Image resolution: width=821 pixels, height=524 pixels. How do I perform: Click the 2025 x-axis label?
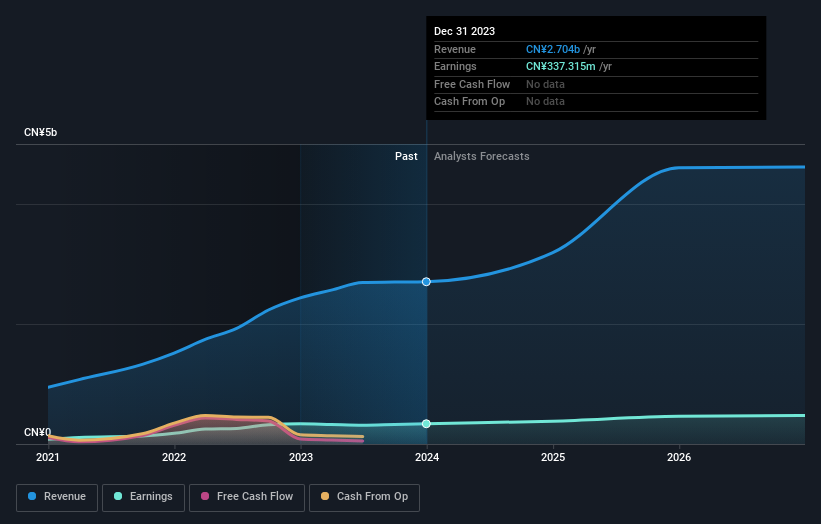(553, 458)
